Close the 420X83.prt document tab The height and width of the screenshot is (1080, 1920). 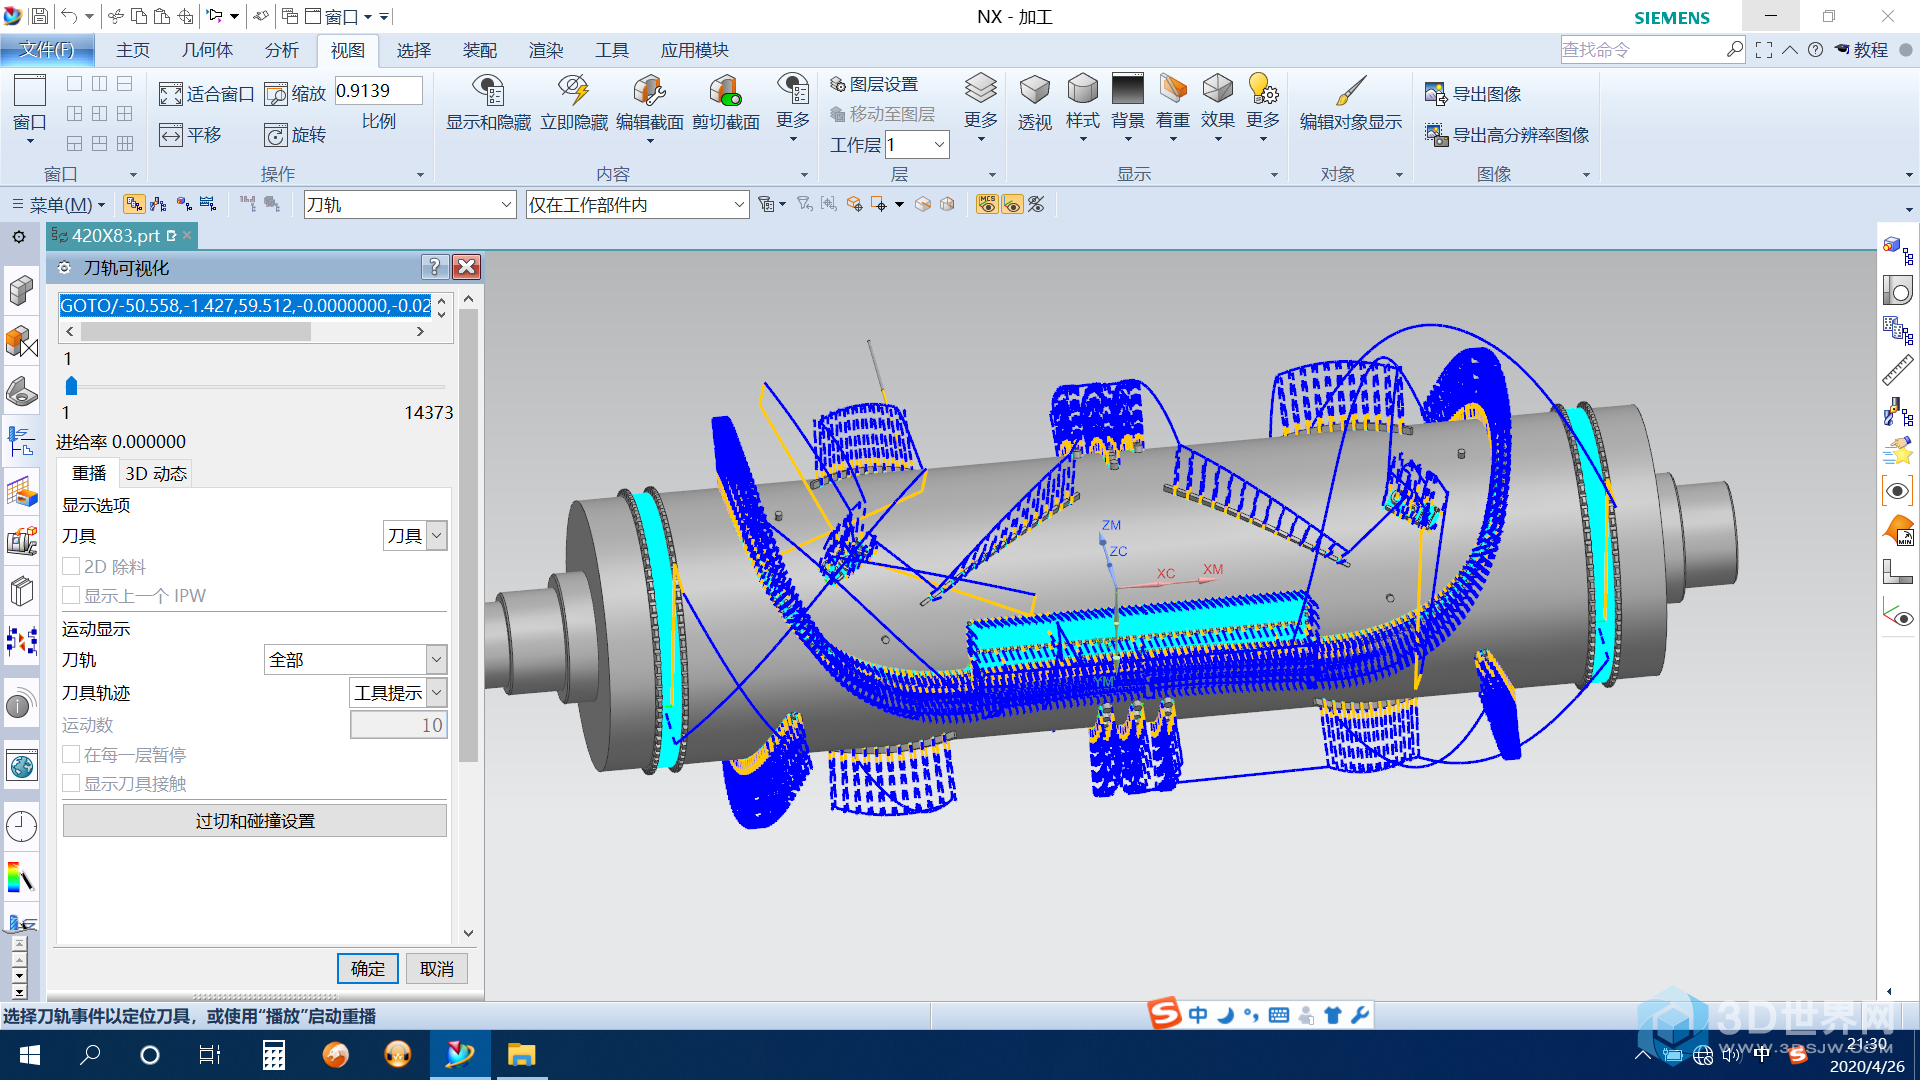(186, 236)
